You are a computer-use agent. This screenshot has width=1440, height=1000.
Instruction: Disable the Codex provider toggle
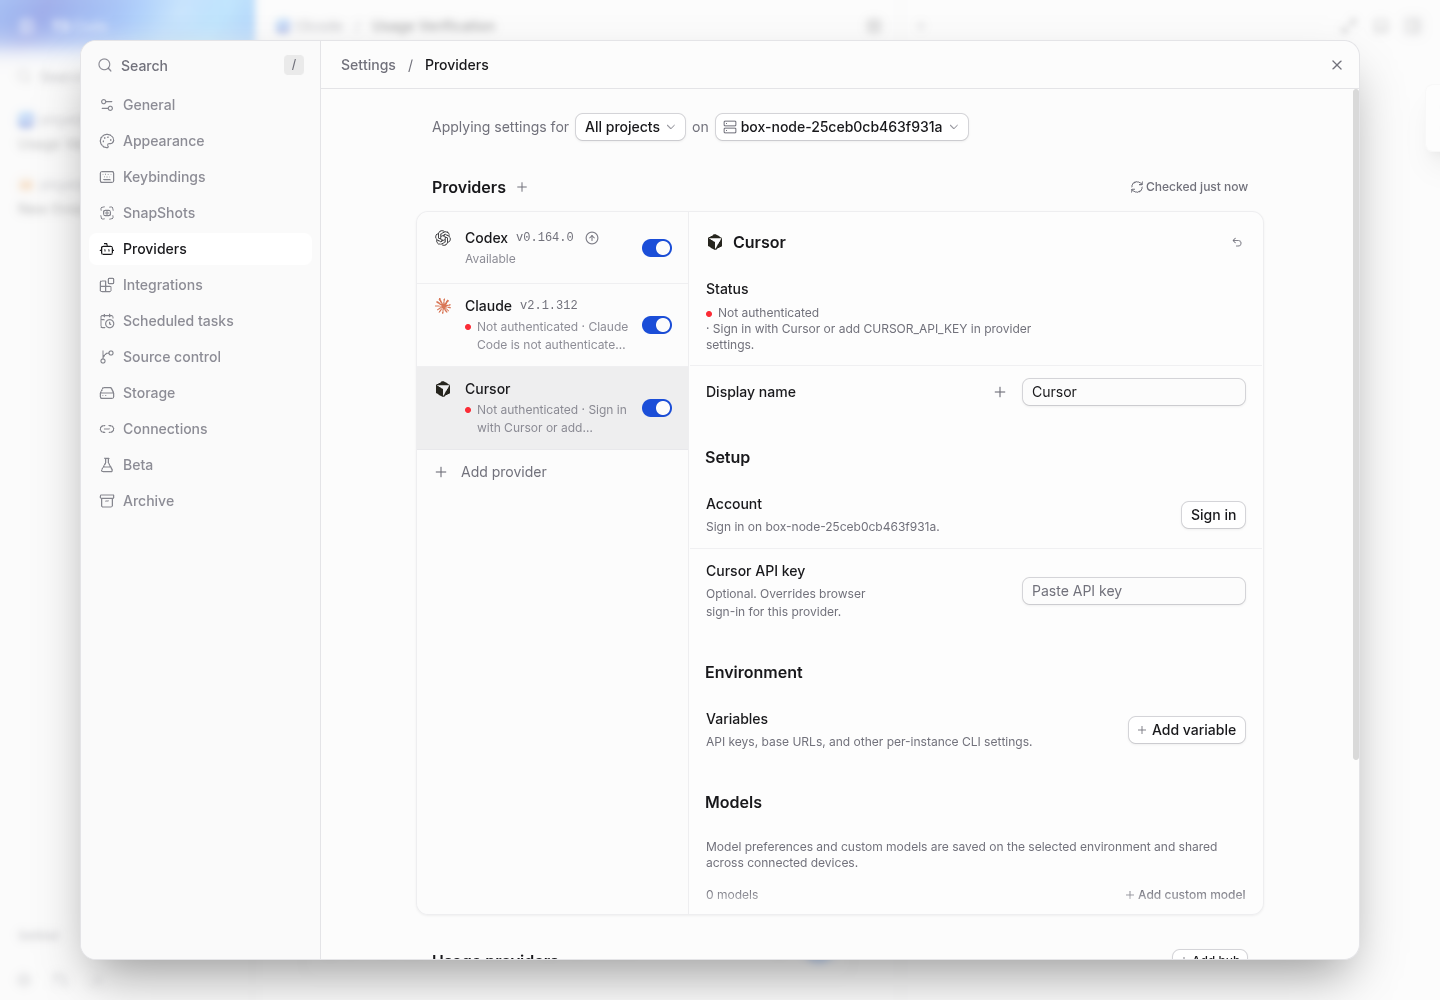[x=657, y=248]
